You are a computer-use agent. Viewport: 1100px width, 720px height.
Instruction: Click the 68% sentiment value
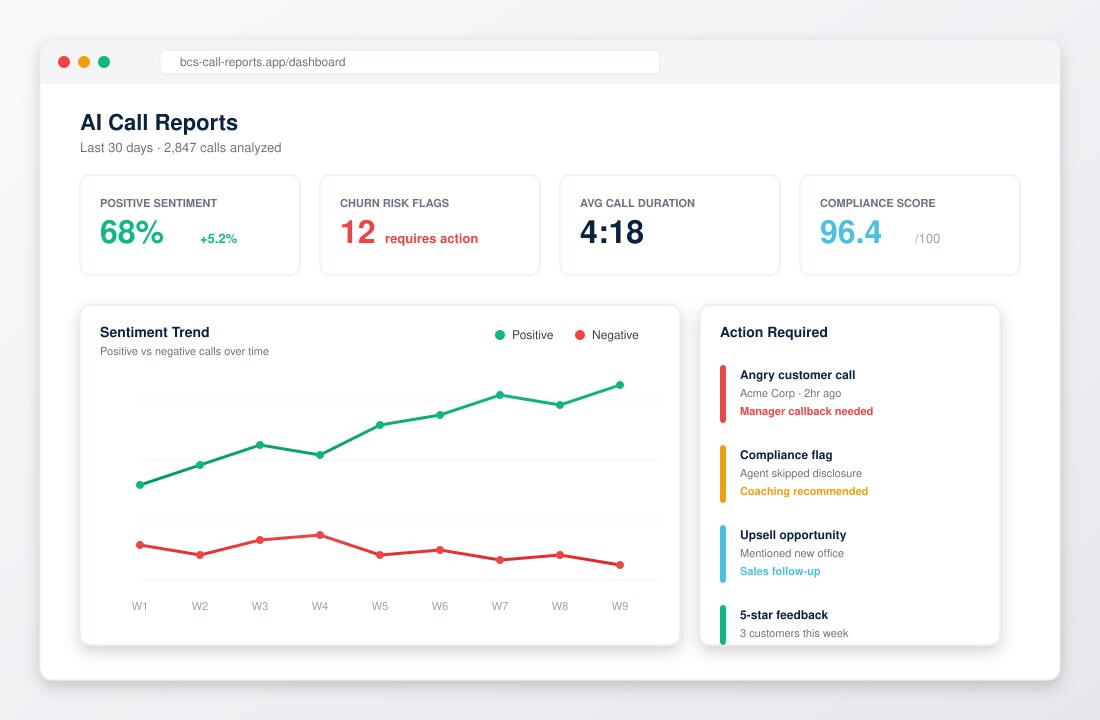click(x=132, y=232)
